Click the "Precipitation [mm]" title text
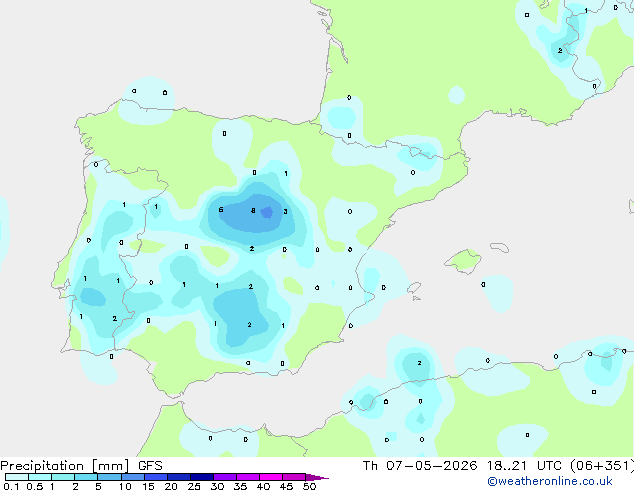Viewport: 634px width, 490px height. 65,466
